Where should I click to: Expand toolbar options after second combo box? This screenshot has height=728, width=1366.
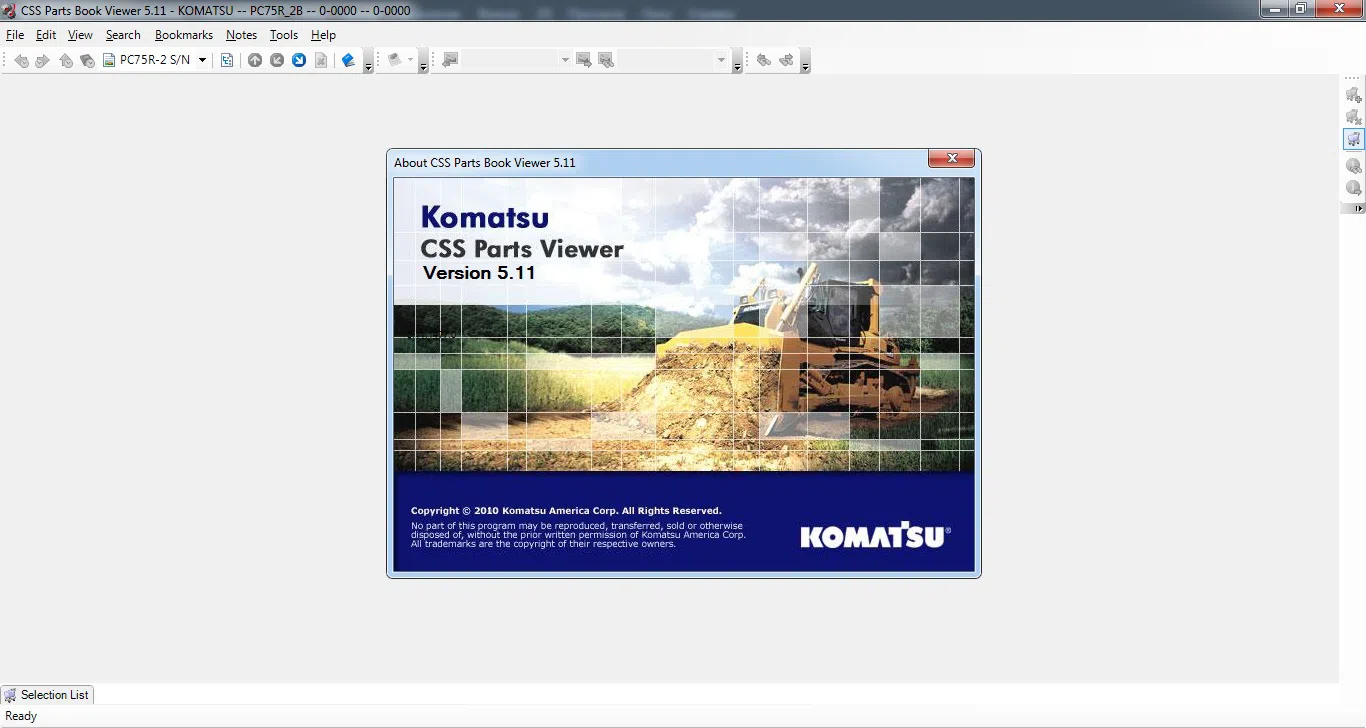click(x=737, y=63)
